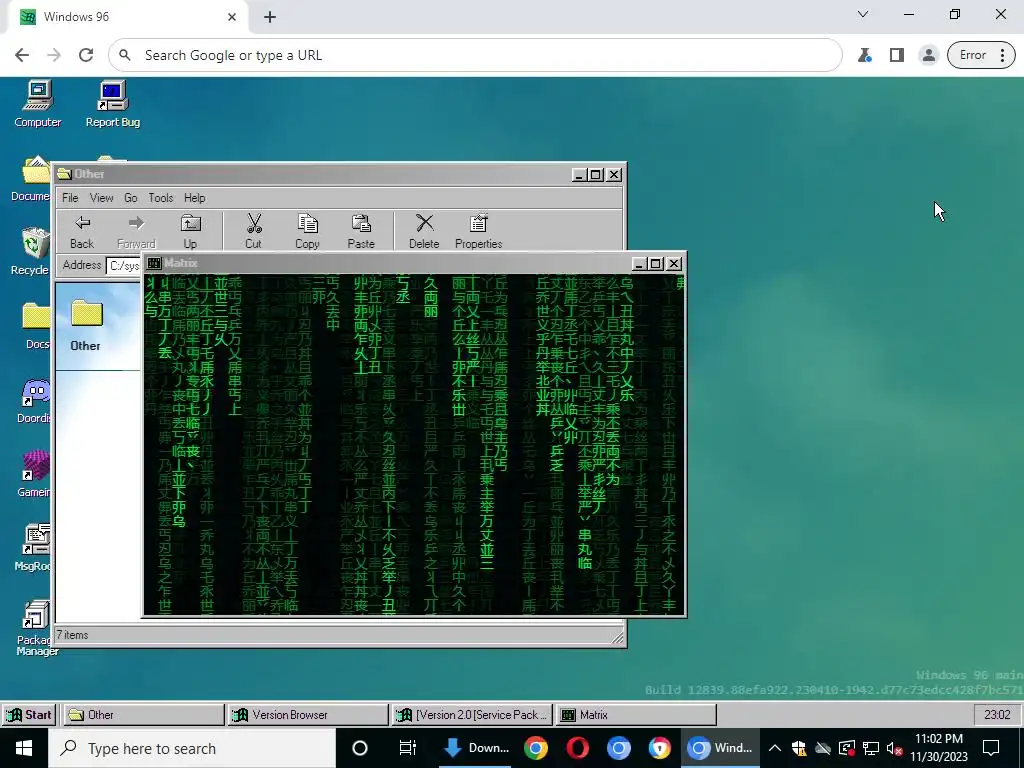Reload the page in browser

pos(86,55)
